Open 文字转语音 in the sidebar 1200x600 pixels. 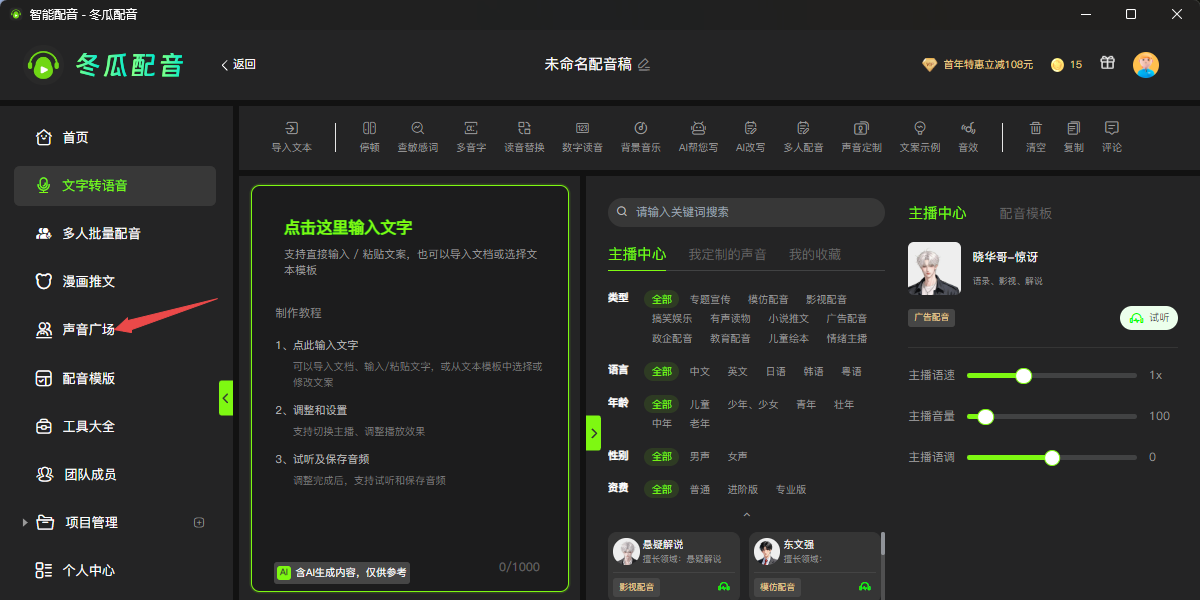coord(115,185)
